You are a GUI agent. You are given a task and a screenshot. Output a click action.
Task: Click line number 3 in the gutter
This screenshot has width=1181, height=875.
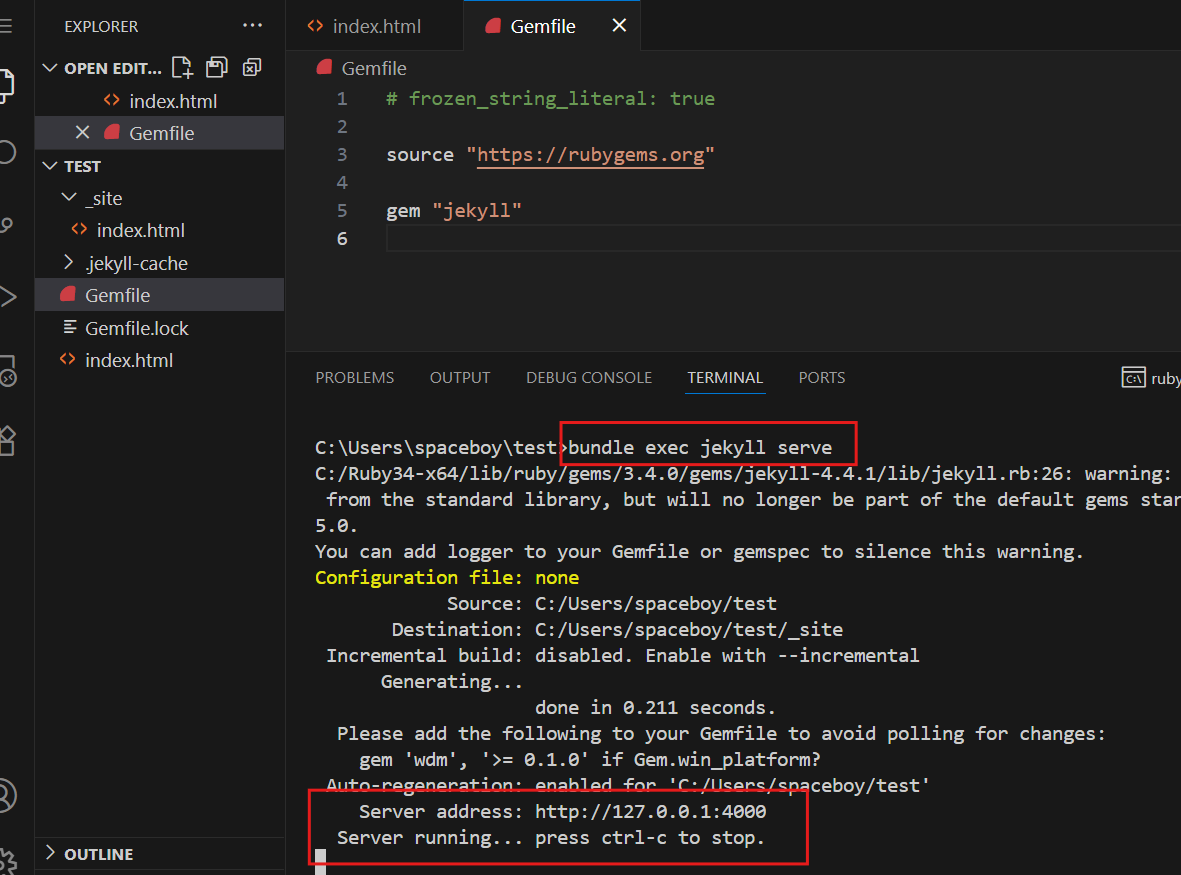tap(342, 155)
